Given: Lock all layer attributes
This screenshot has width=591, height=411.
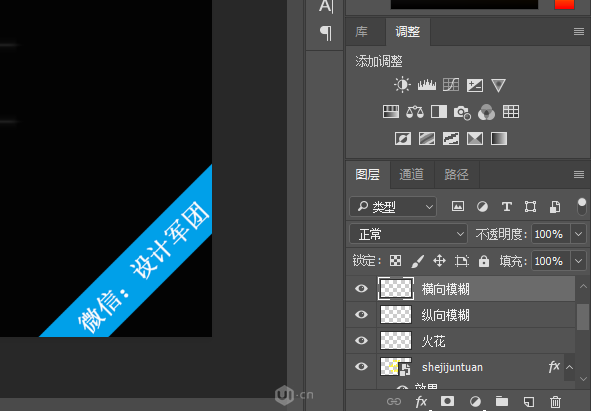Looking at the screenshot, I should click(x=484, y=261).
